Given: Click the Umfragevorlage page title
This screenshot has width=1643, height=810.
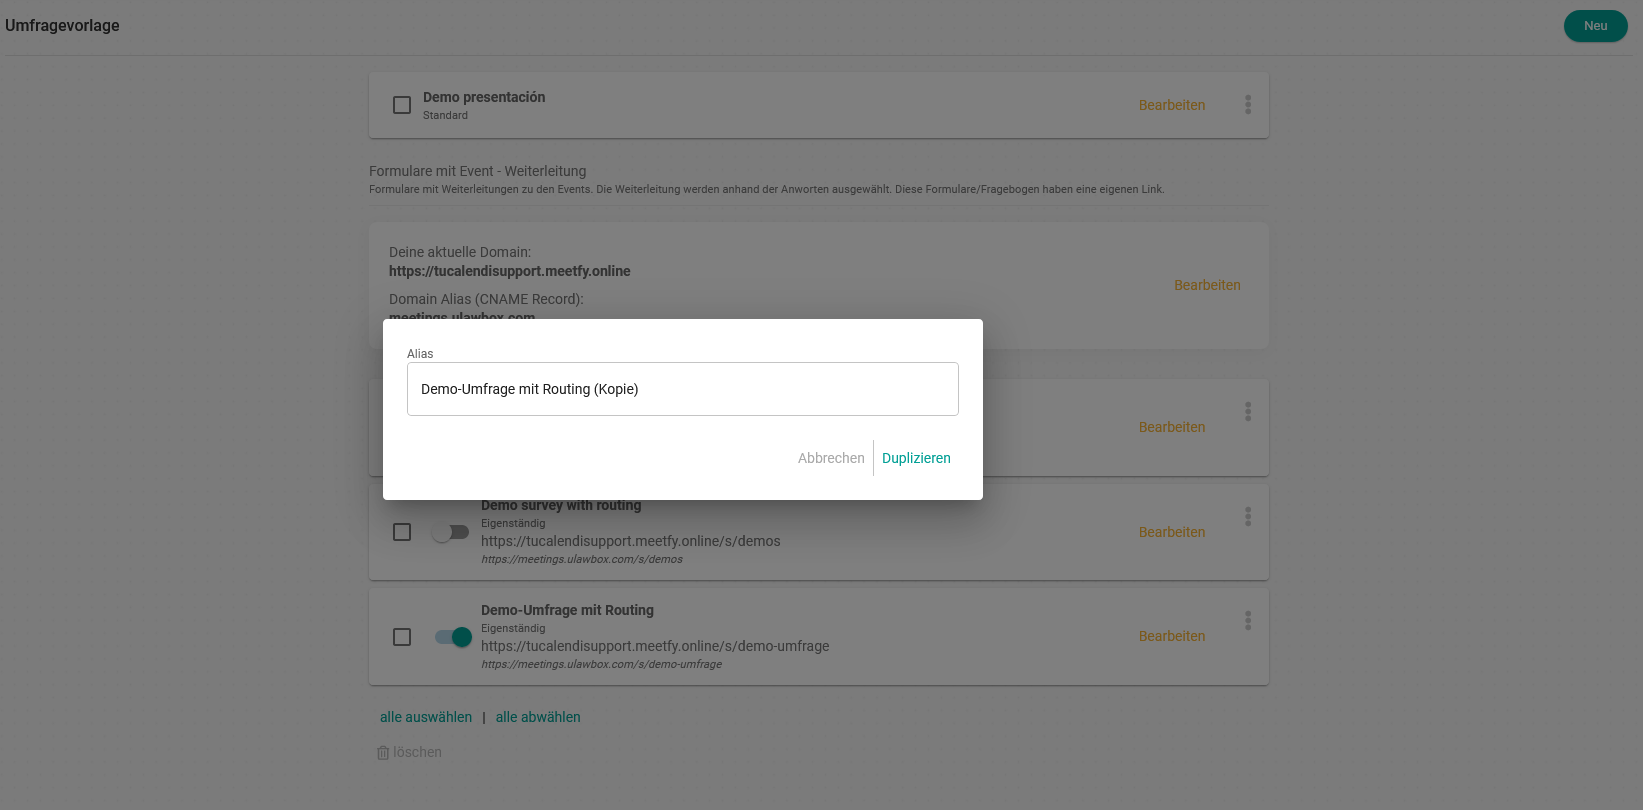Looking at the screenshot, I should (x=62, y=26).
